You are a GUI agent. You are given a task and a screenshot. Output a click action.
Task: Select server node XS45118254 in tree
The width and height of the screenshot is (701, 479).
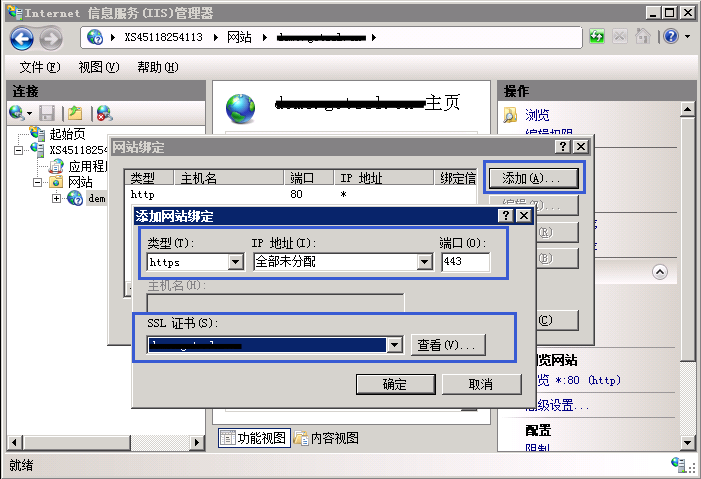tap(78, 150)
